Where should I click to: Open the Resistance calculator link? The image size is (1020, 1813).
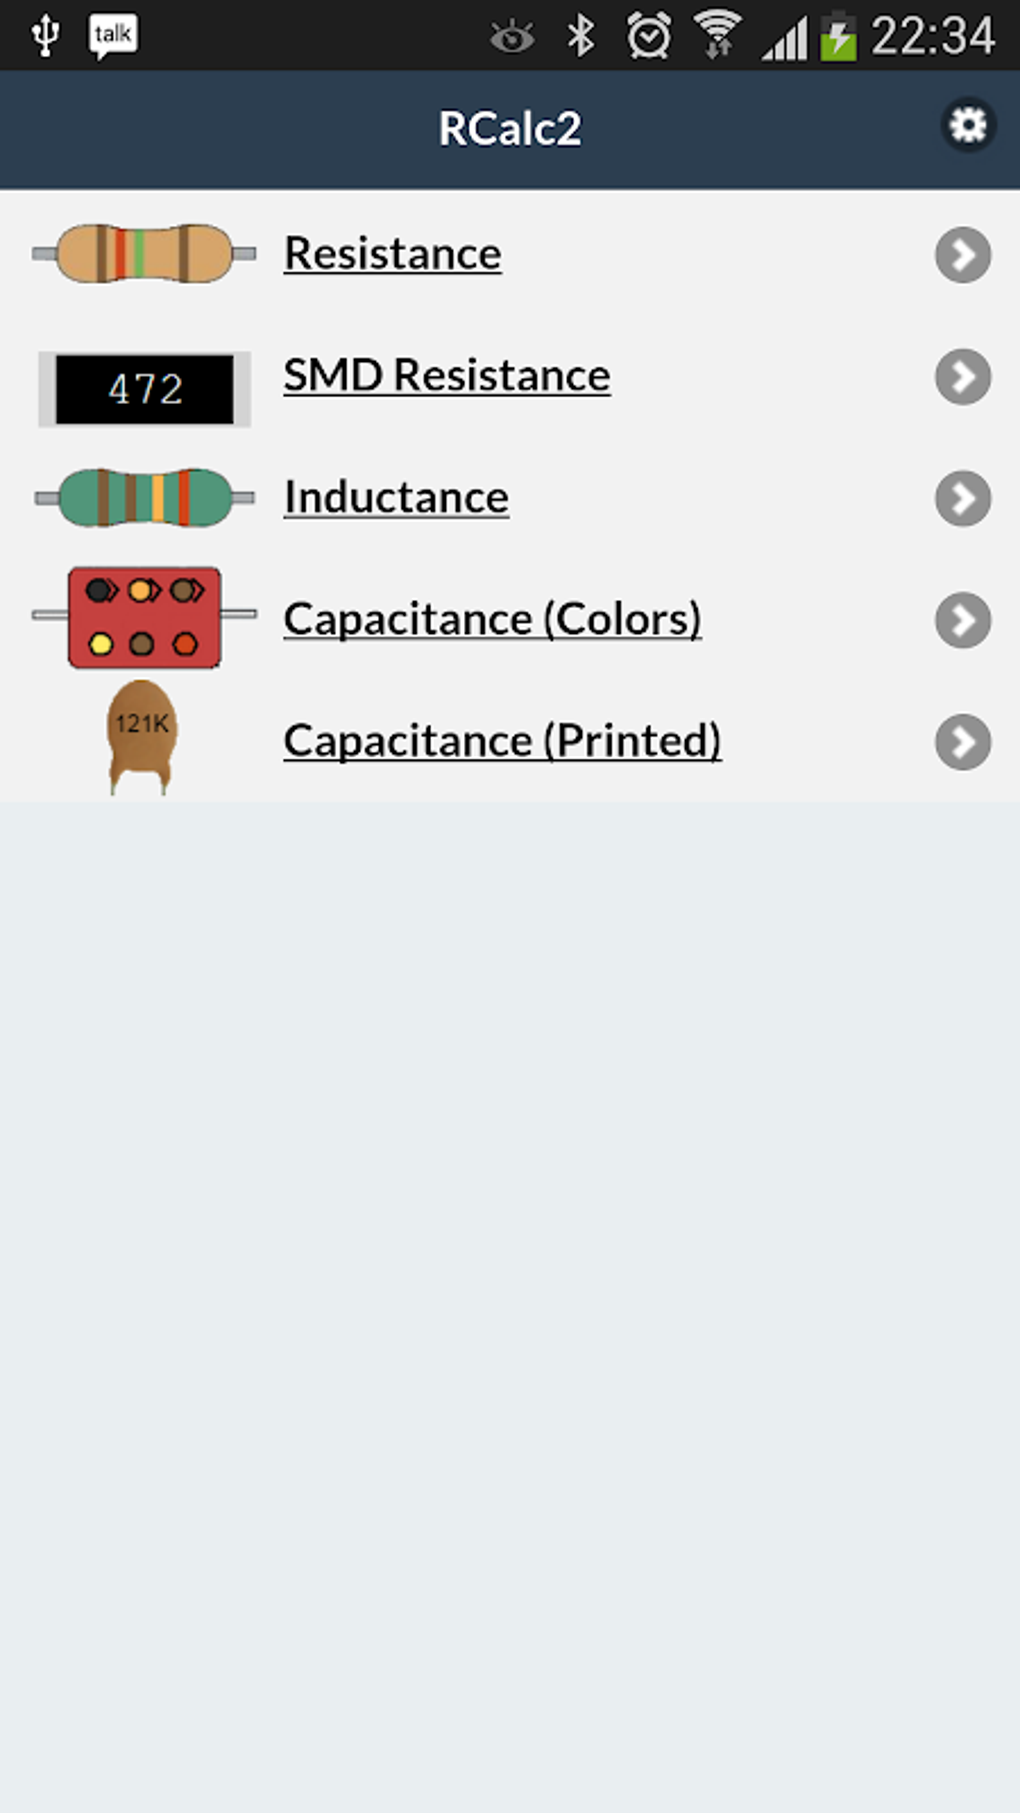(x=392, y=253)
